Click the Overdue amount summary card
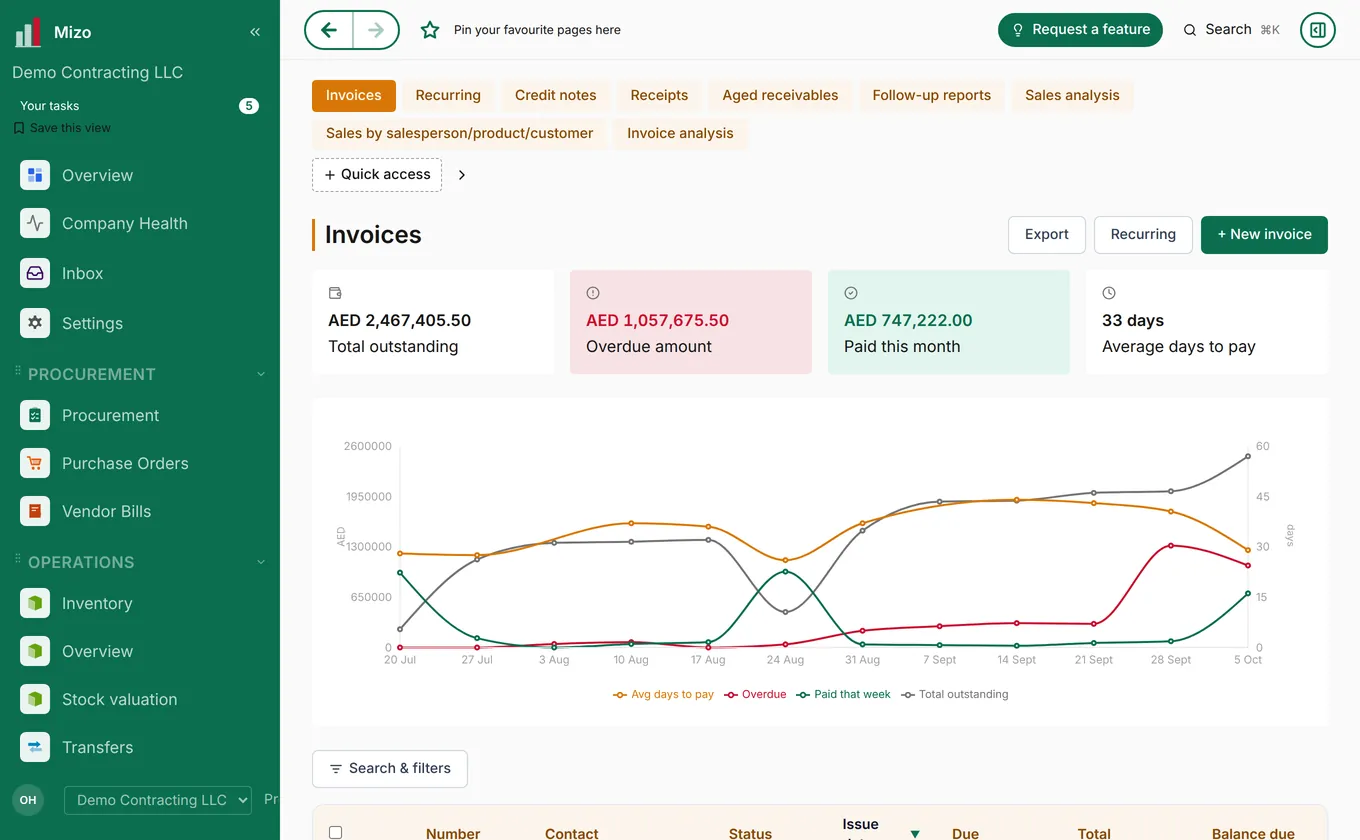The image size is (1360, 840). click(691, 322)
